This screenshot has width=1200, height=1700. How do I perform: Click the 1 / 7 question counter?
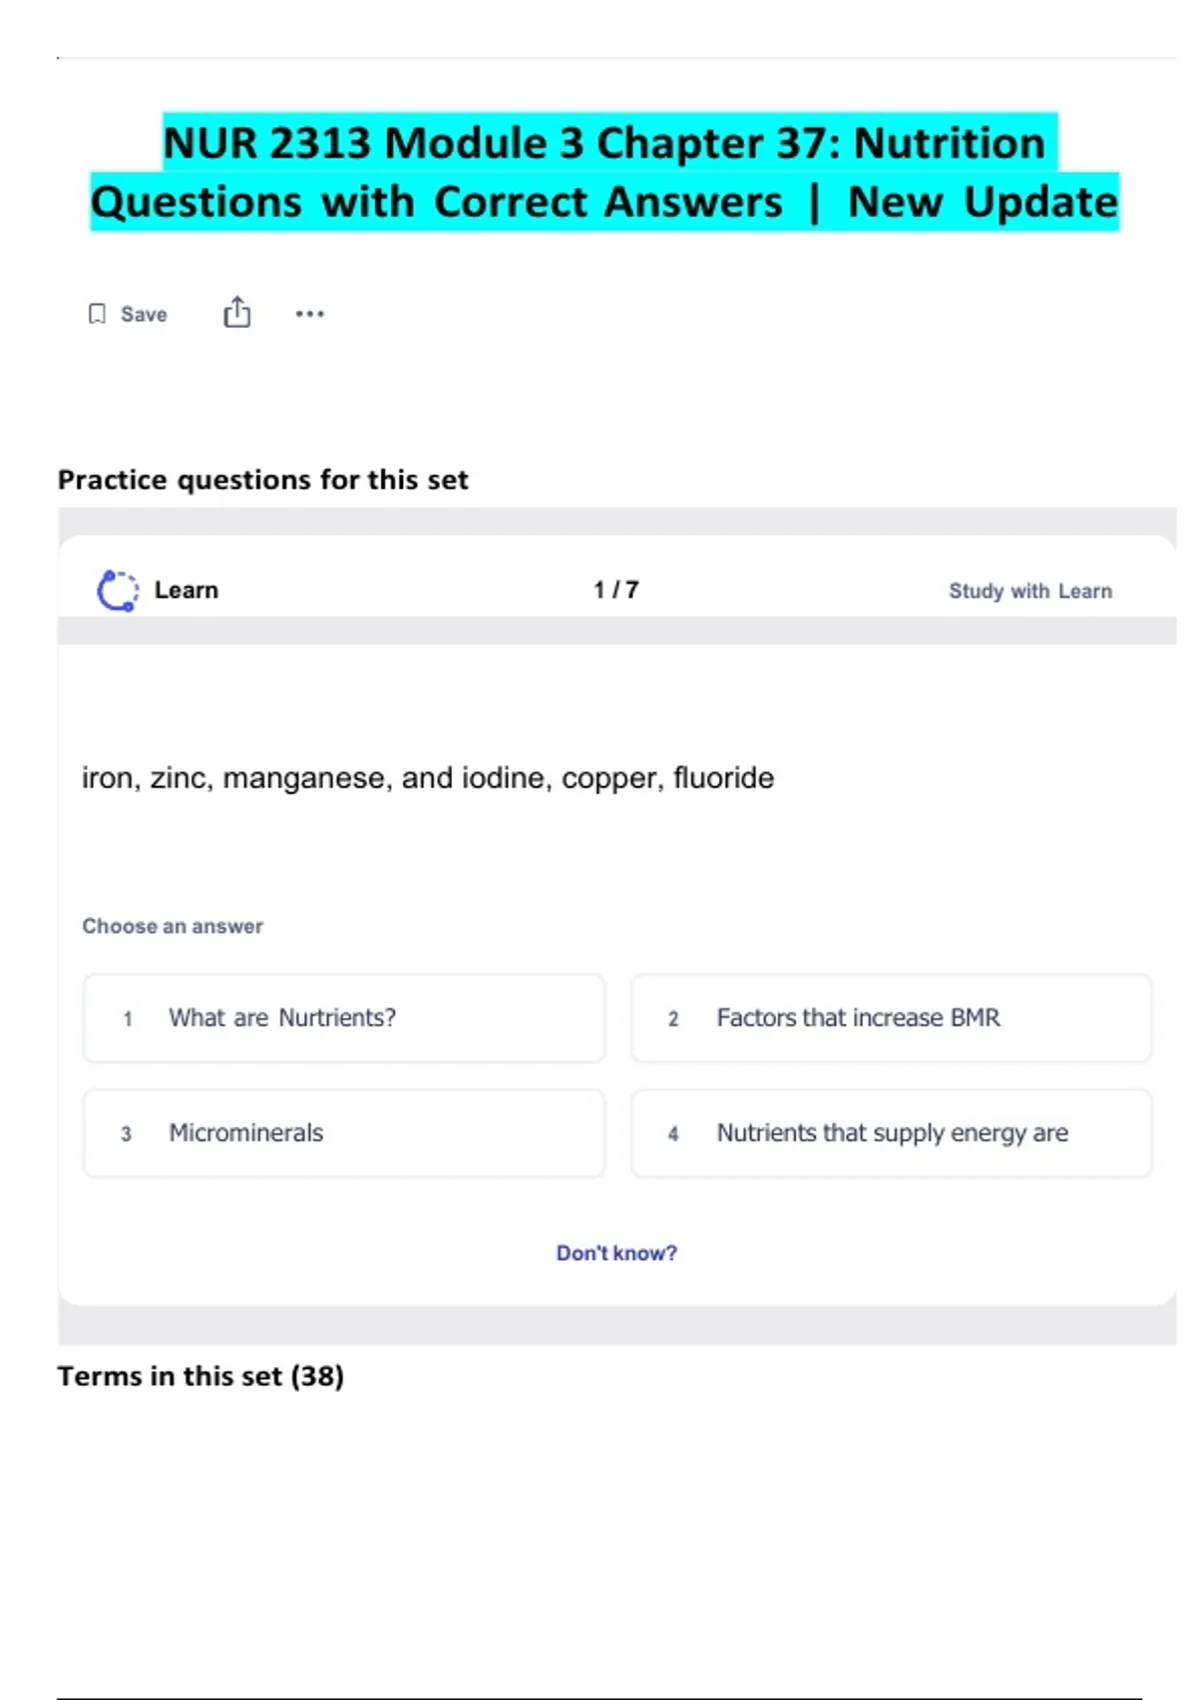616,590
